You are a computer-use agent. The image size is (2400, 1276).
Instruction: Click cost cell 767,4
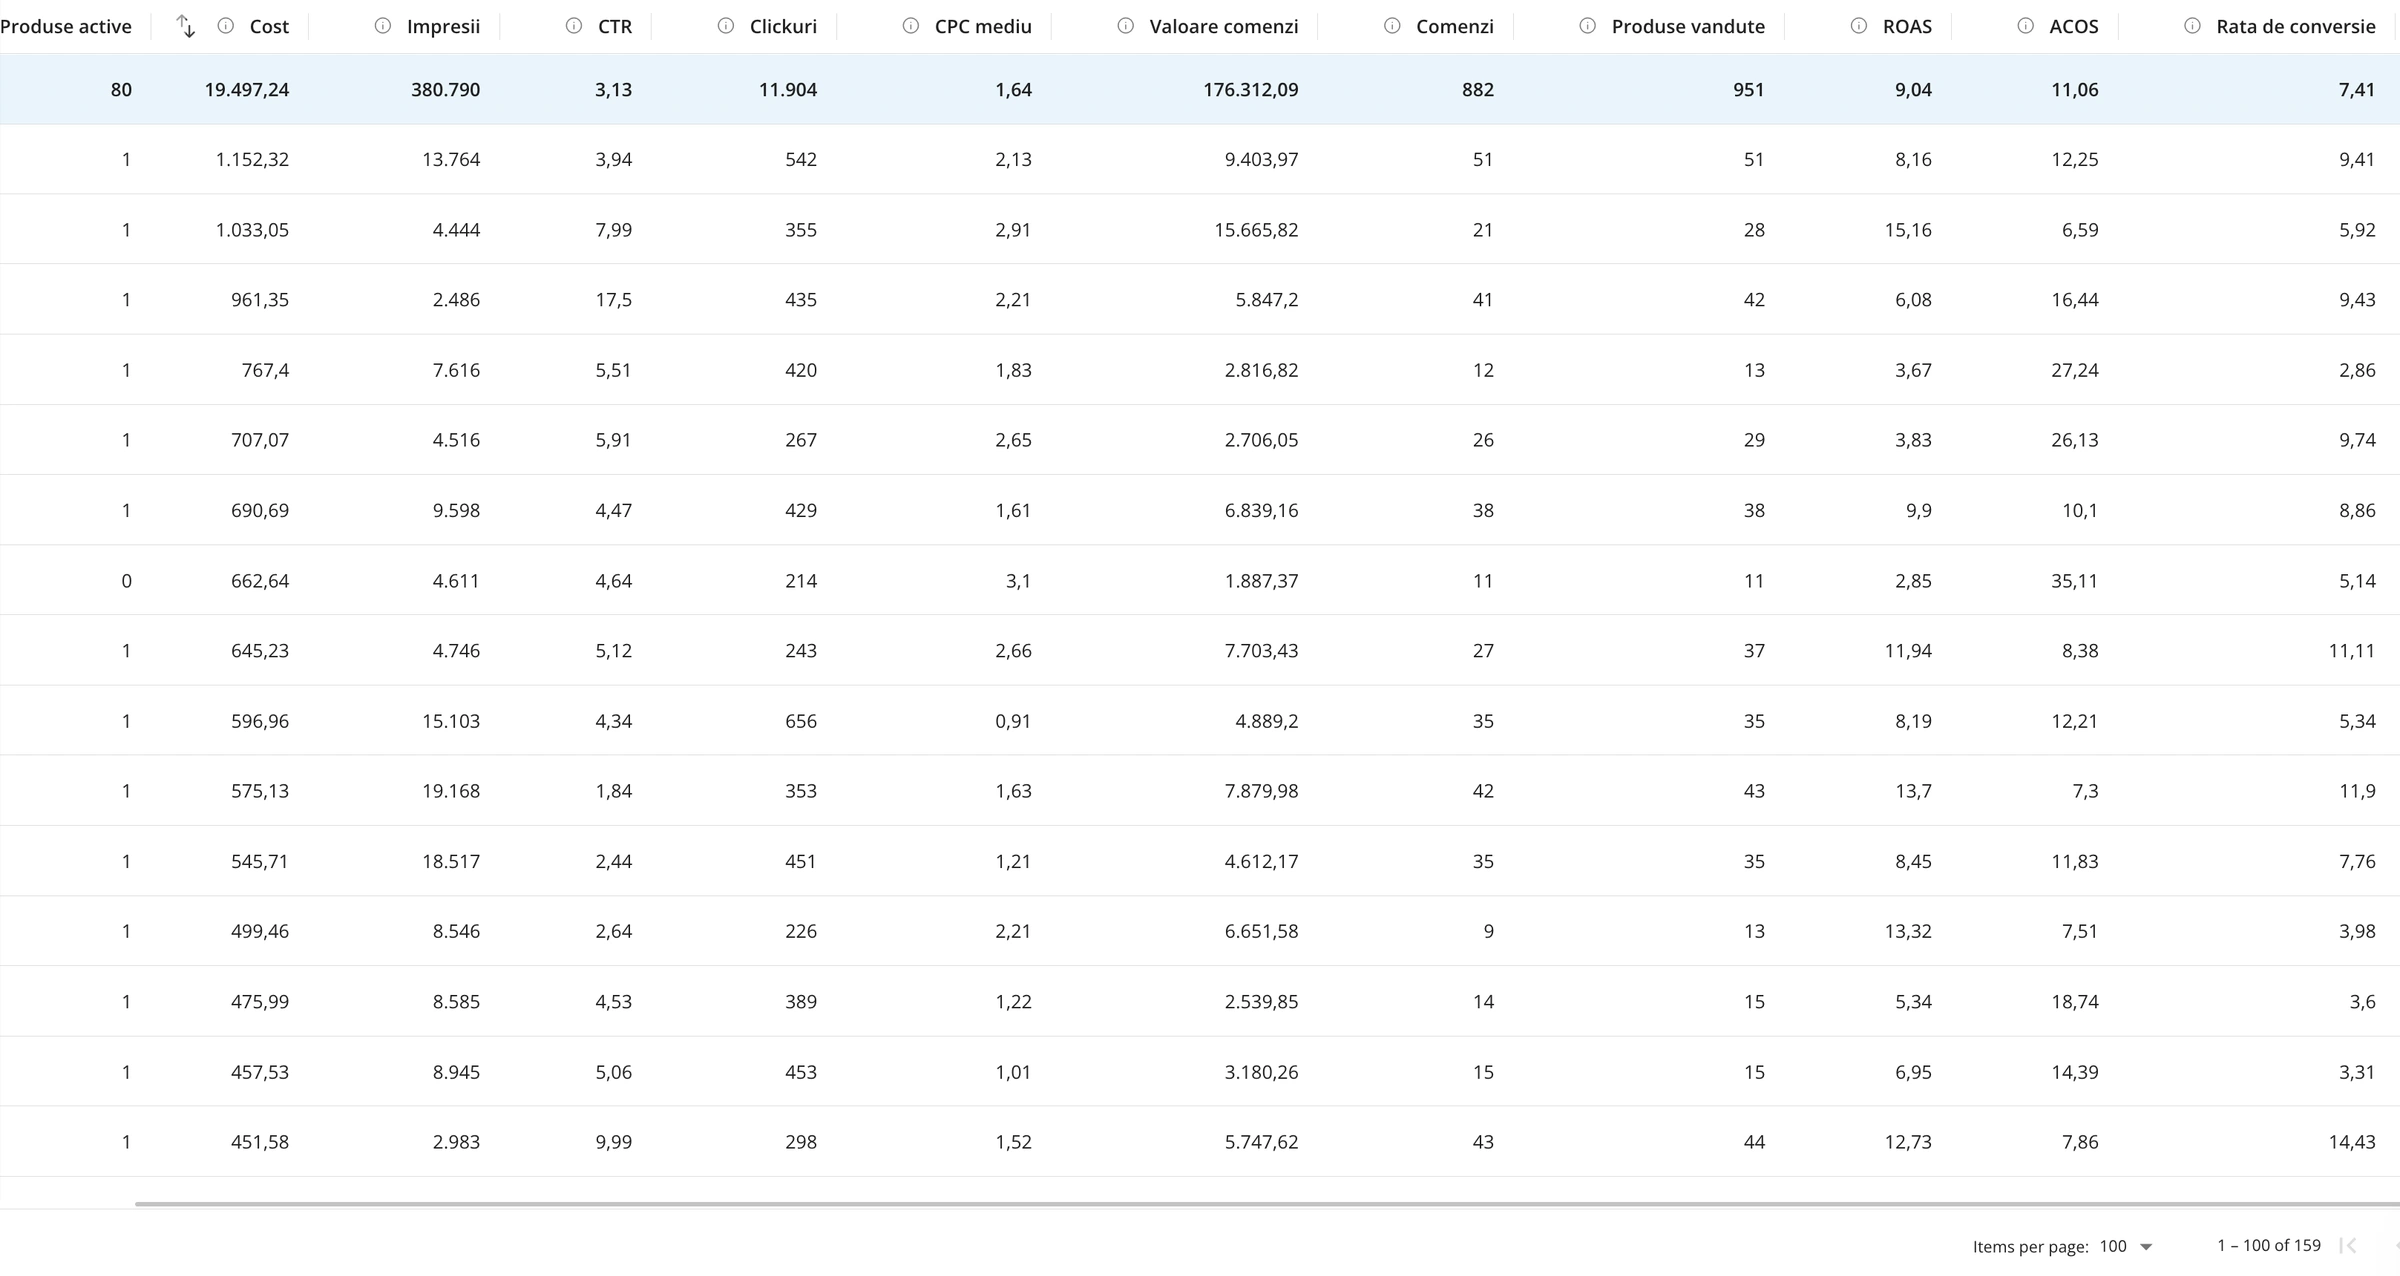click(x=265, y=370)
